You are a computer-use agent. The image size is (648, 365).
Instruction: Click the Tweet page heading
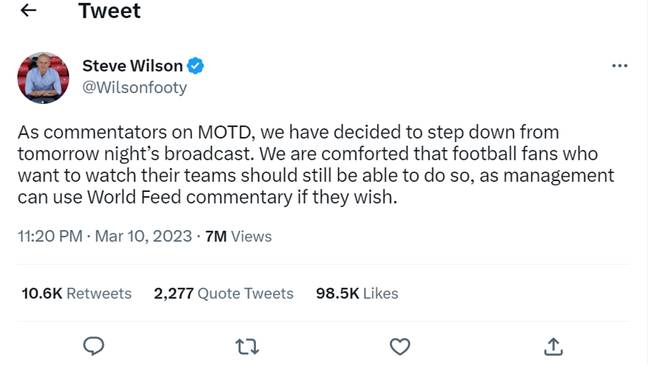[x=110, y=11]
